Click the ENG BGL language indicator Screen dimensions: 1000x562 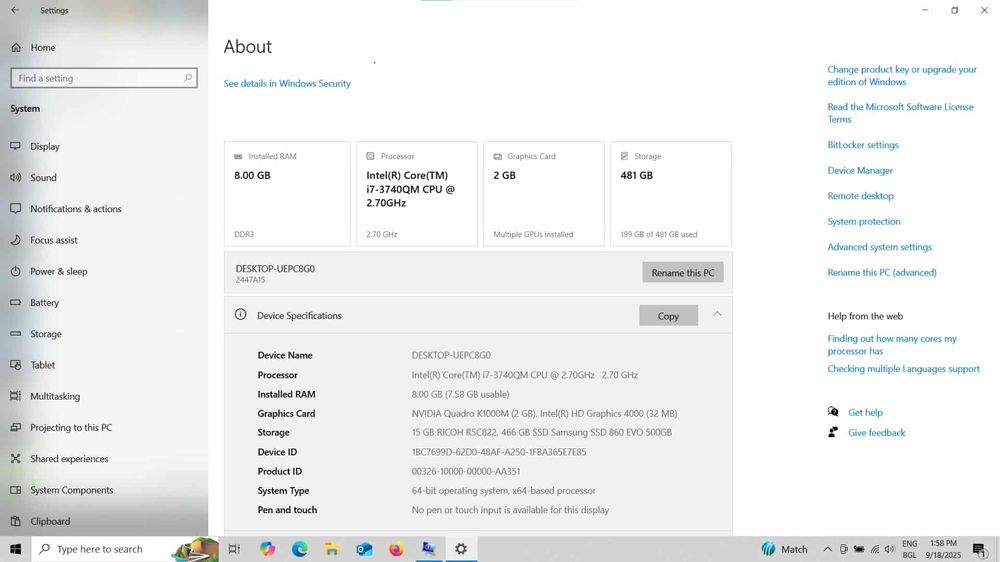[x=909, y=549]
